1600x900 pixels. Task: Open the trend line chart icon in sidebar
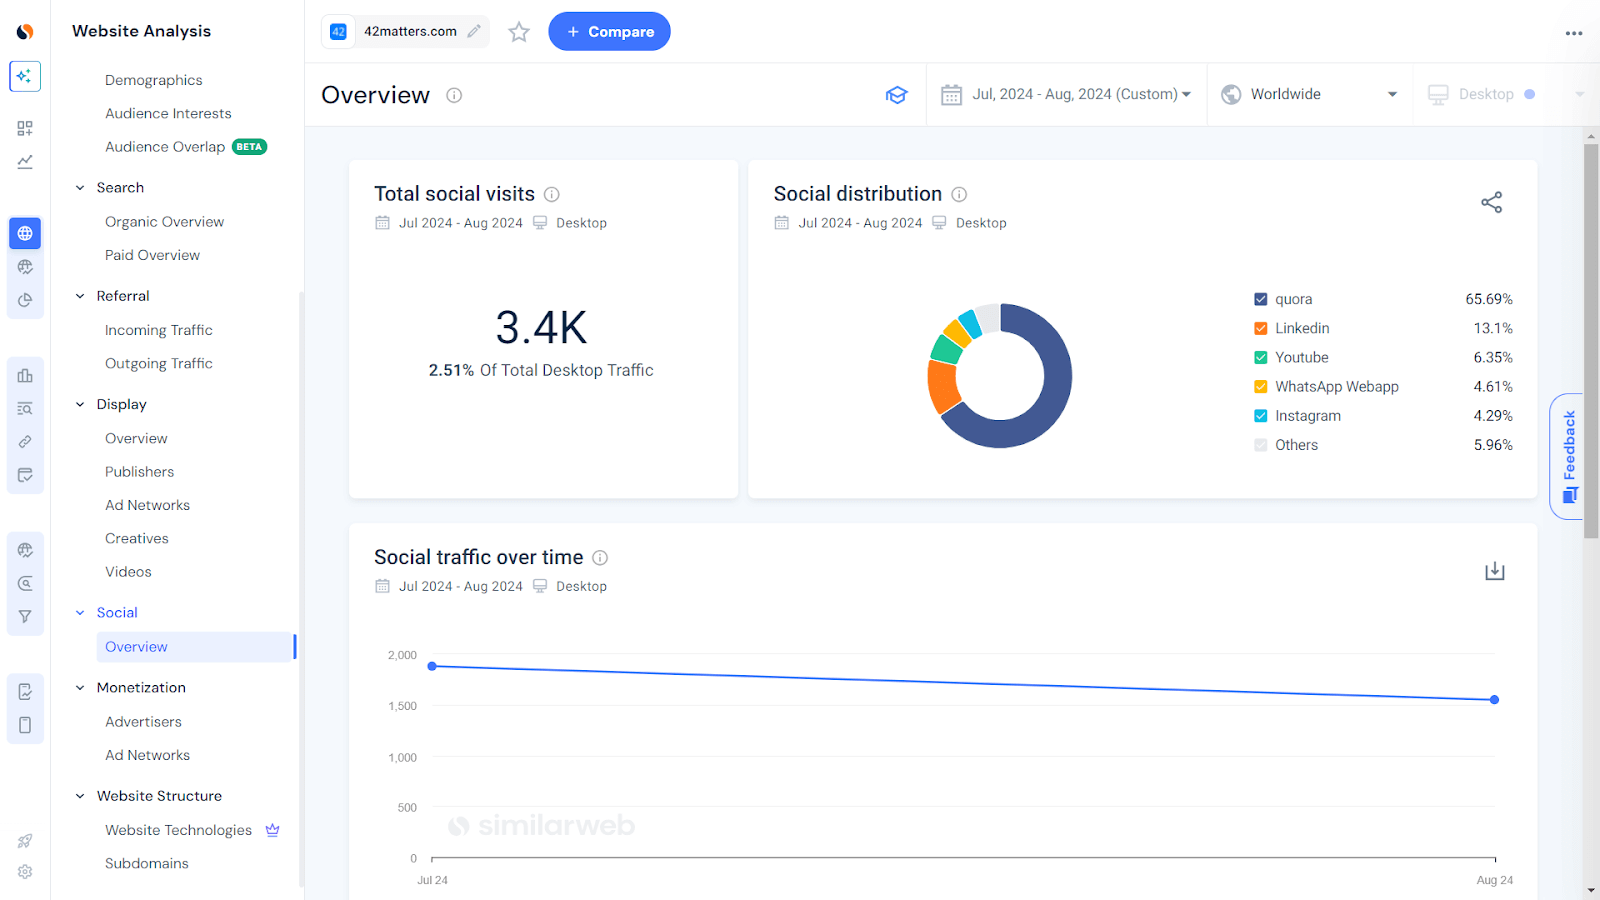[25, 161]
